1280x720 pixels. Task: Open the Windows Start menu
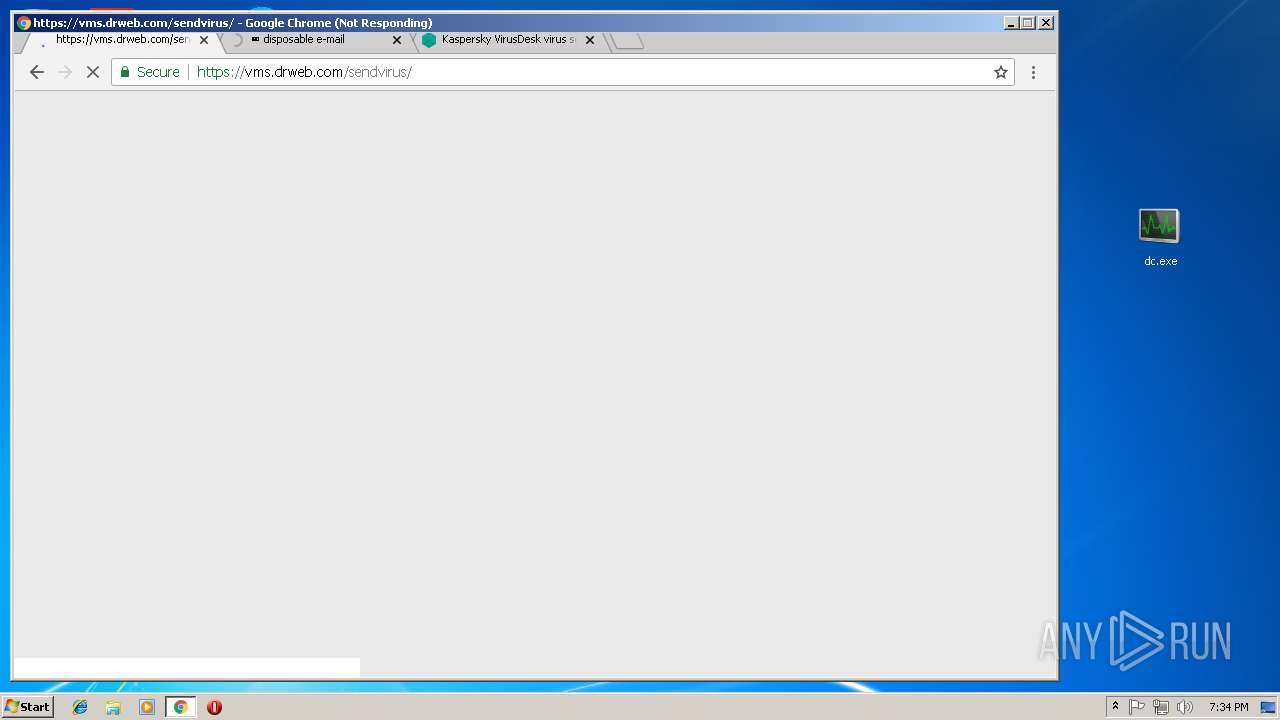pyautogui.click(x=28, y=707)
